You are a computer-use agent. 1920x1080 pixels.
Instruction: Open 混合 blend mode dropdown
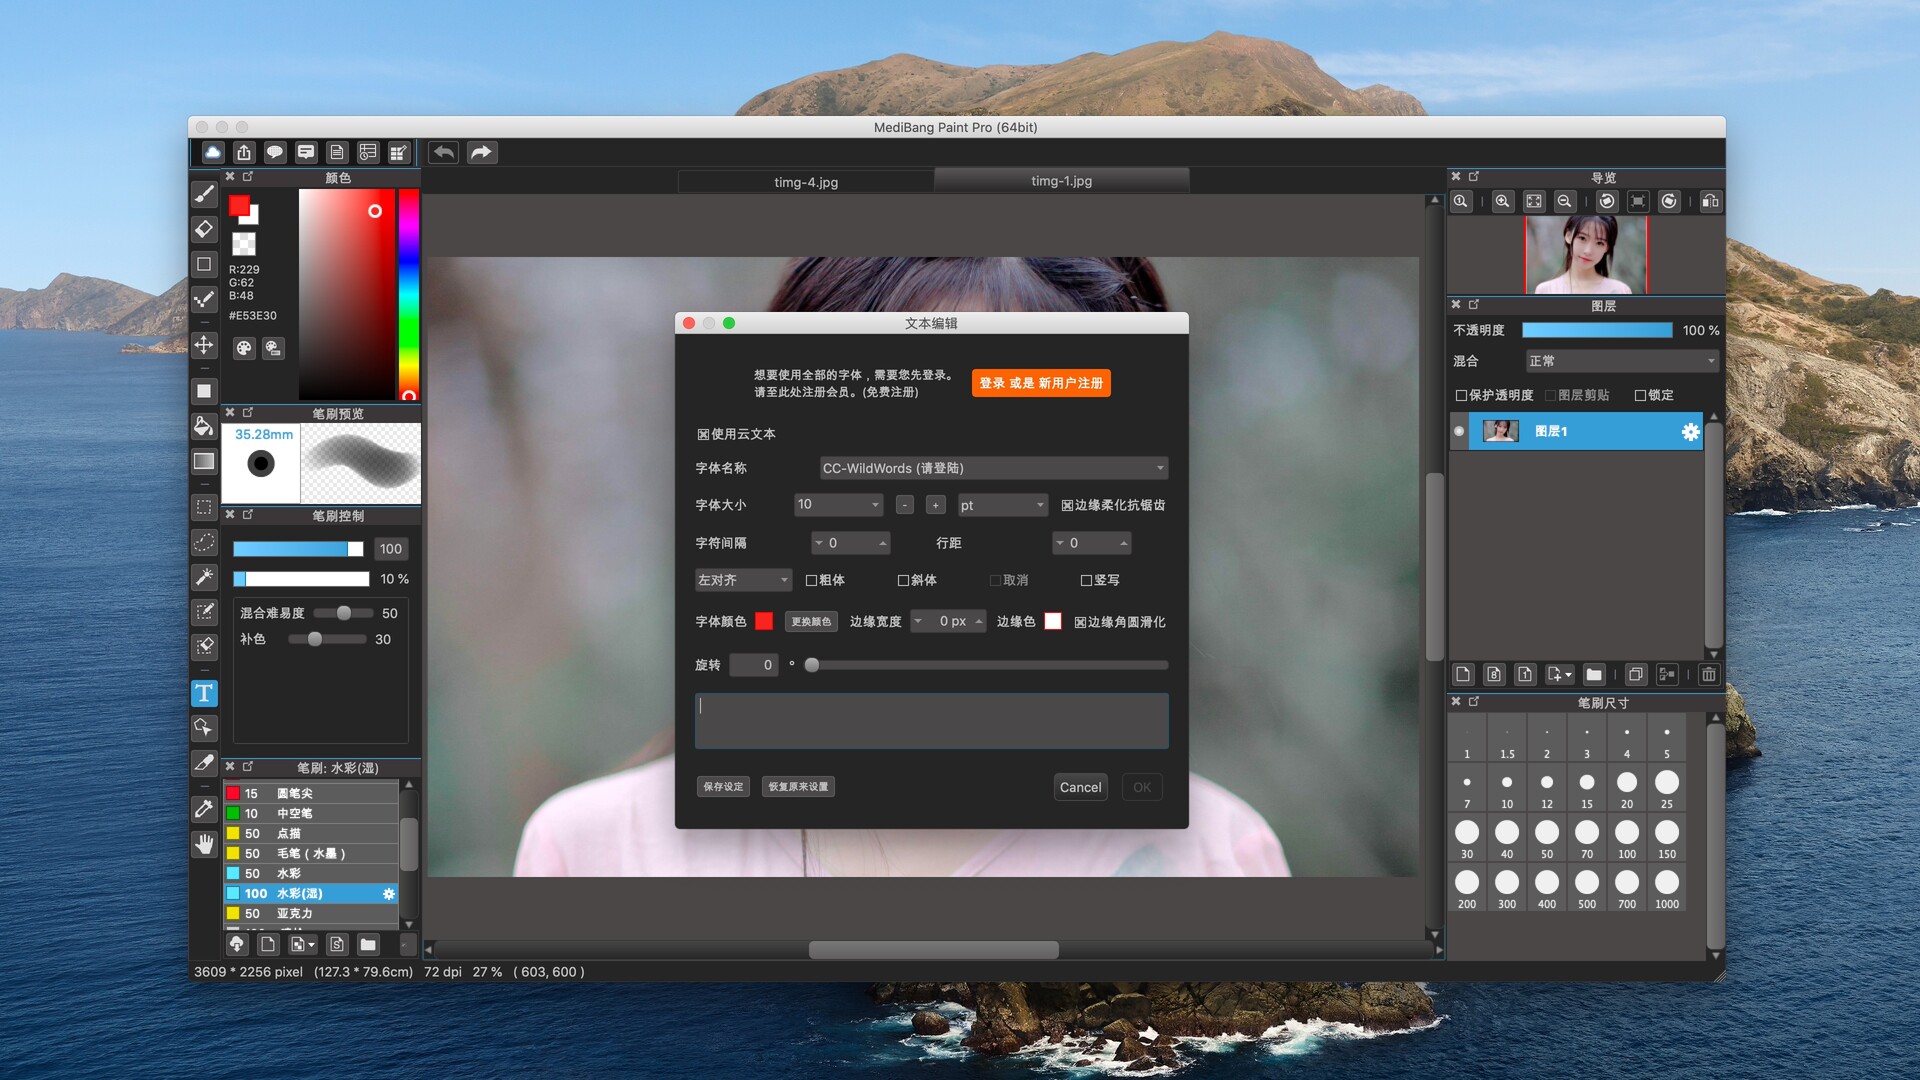[1621, 361]
